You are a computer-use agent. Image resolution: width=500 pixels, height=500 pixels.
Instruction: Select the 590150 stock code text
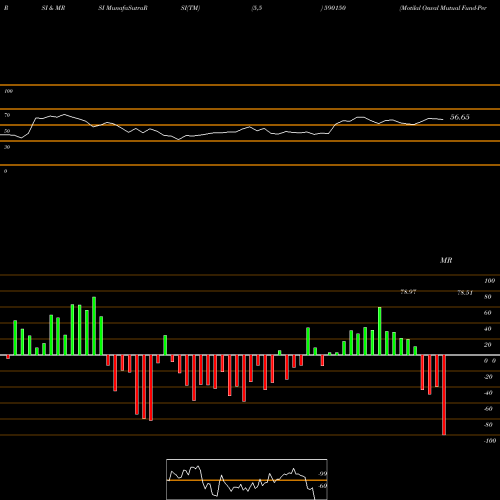click(334, 8)
